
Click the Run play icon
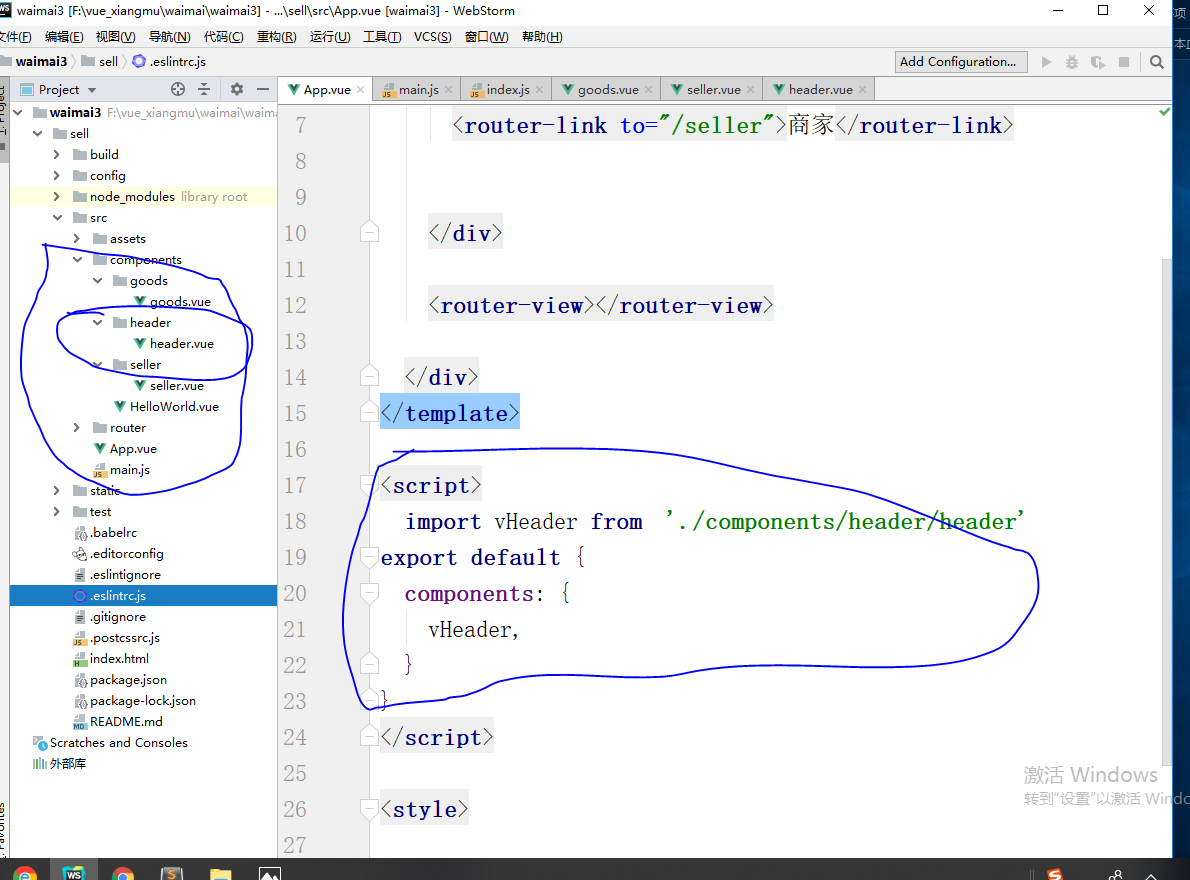[x=1047, y=61]
